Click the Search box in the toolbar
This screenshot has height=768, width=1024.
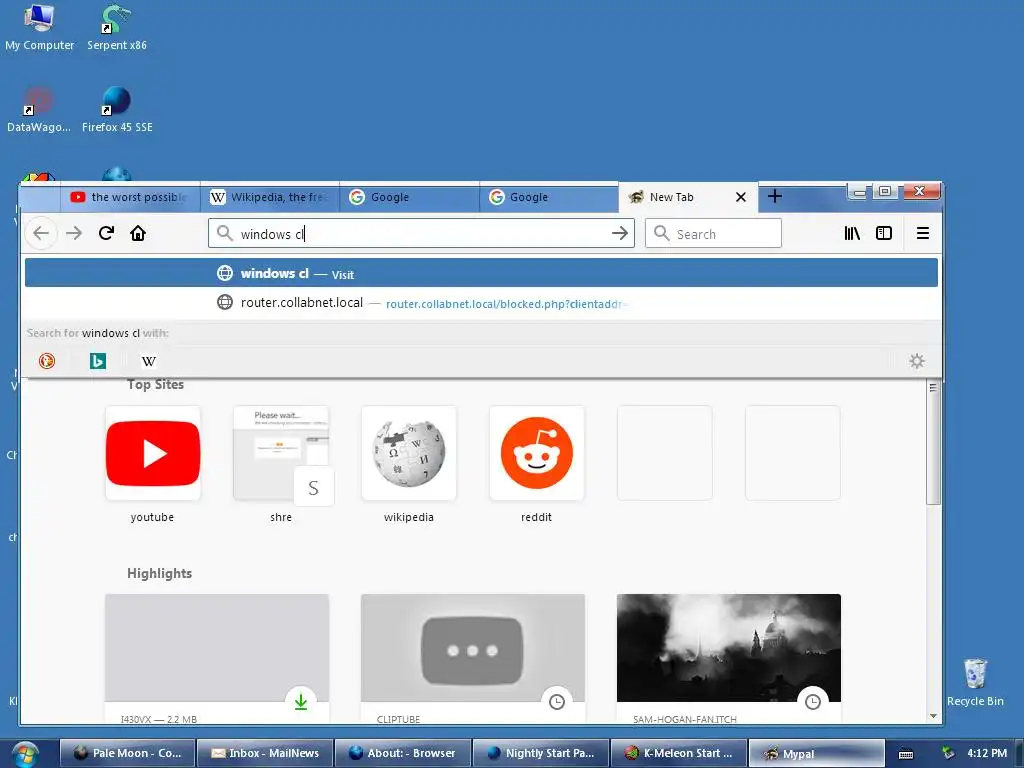713,233
